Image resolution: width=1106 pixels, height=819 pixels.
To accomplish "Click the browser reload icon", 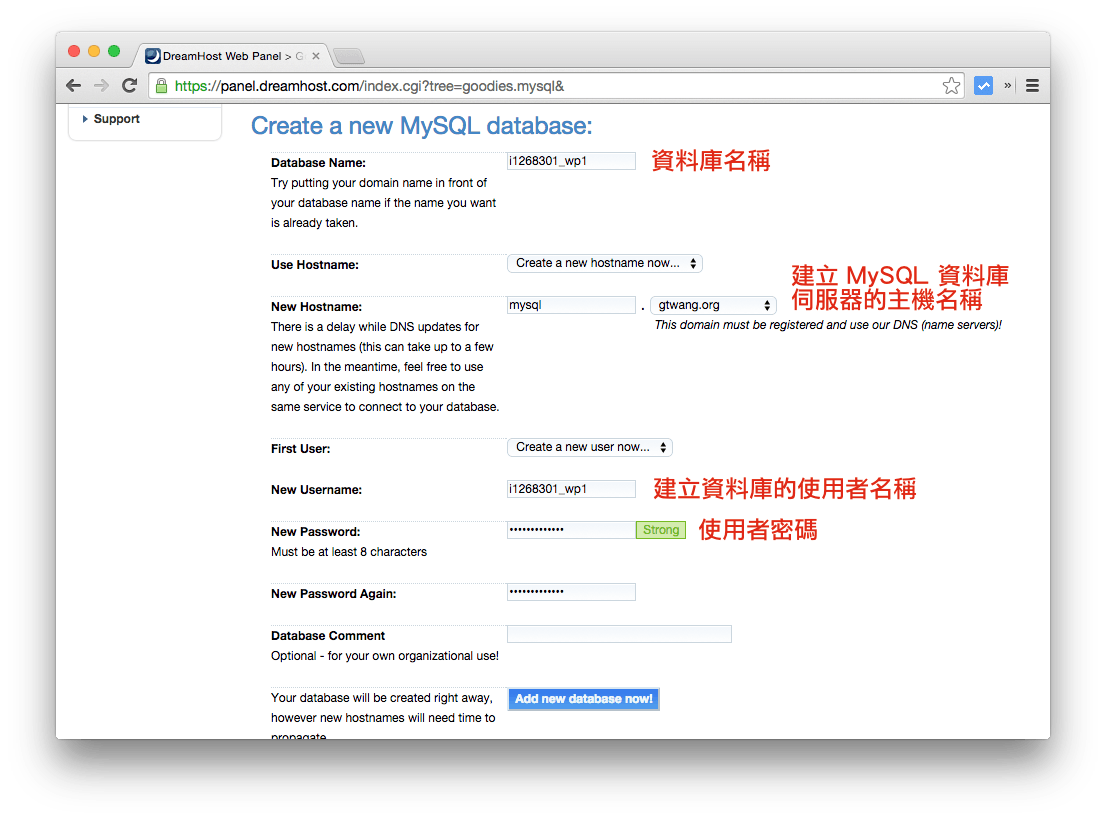I will 129,85.
